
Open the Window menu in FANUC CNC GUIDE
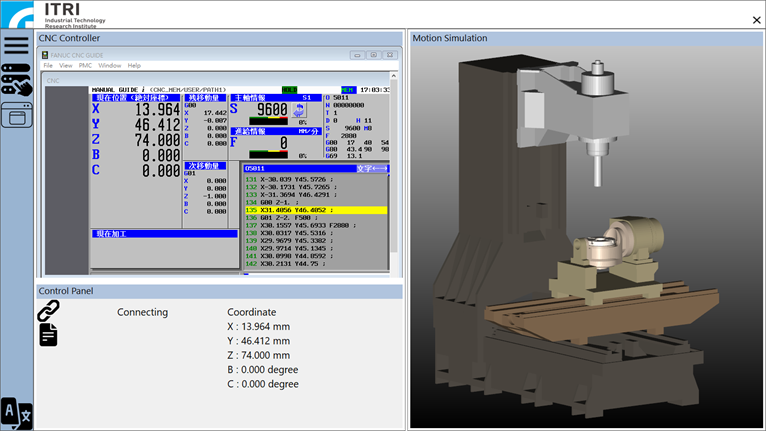tap(110, 65)
